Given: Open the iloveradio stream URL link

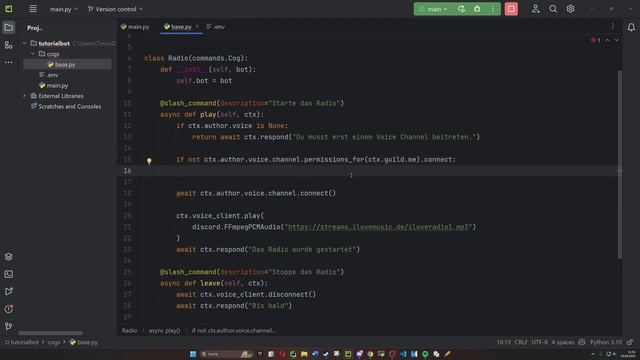Looking at the screenshot, I should [378, 227].
